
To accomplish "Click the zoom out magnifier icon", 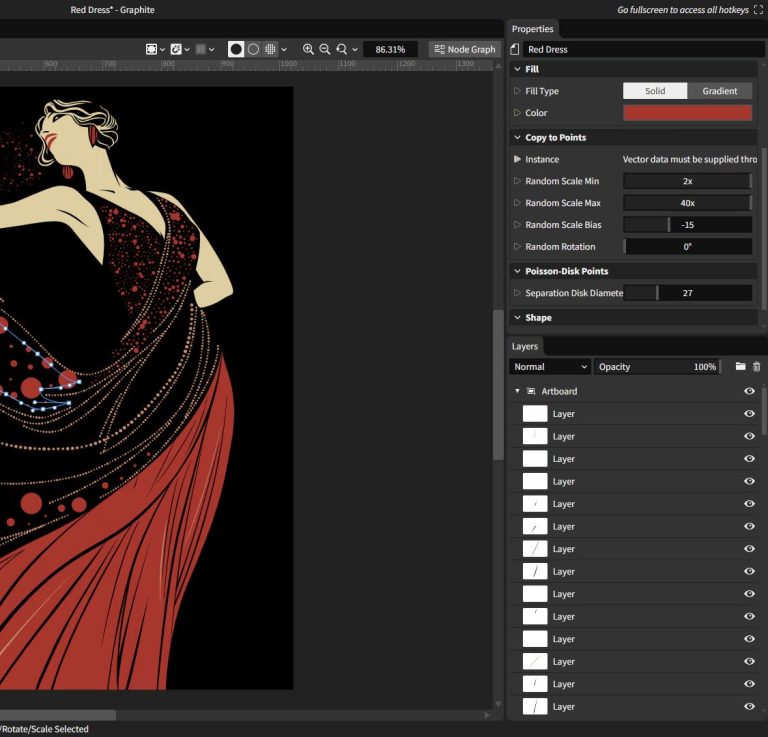I will [325, 49].
